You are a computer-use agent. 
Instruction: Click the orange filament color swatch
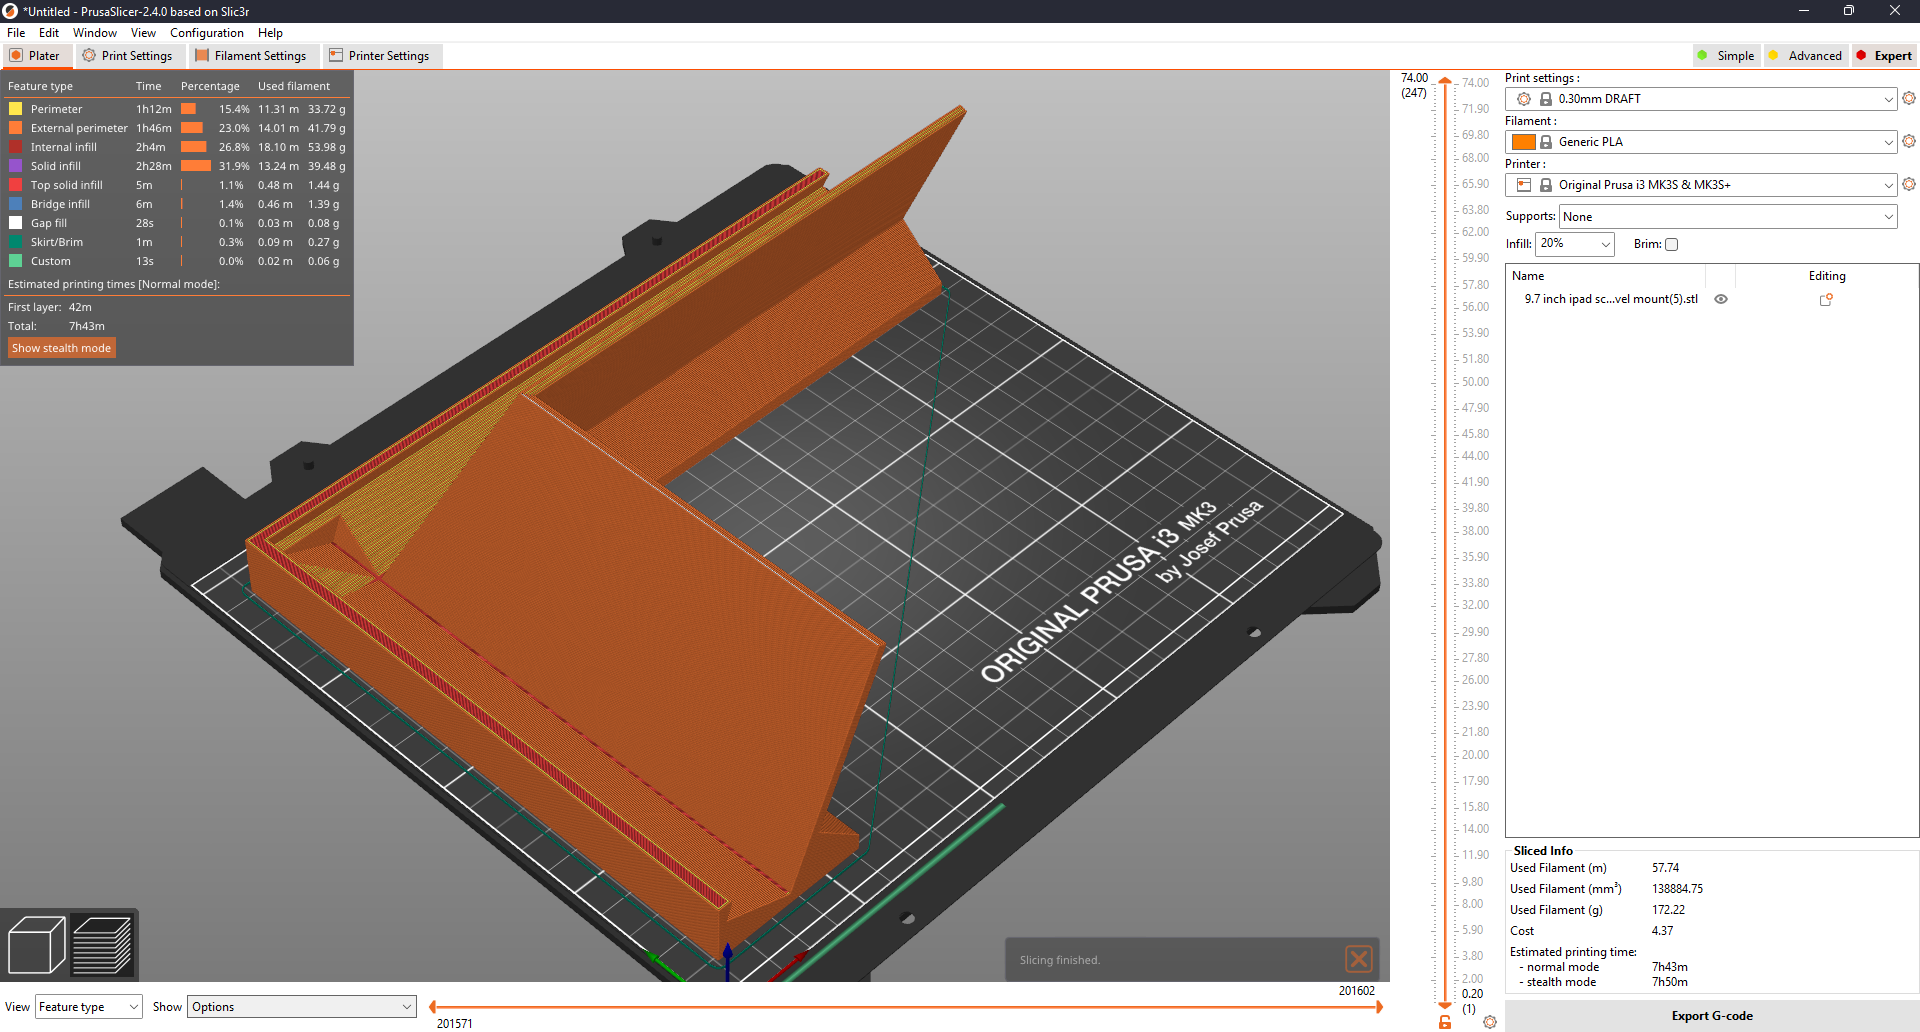pyautogui.click(x=1524, y=142)
